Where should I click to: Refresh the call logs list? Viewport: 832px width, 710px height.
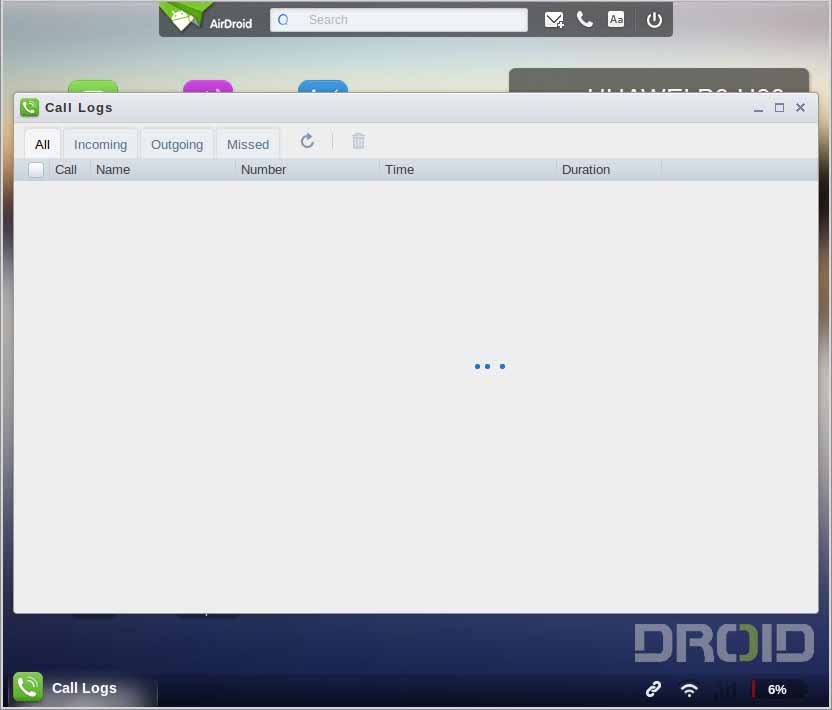tap(307, 142)
